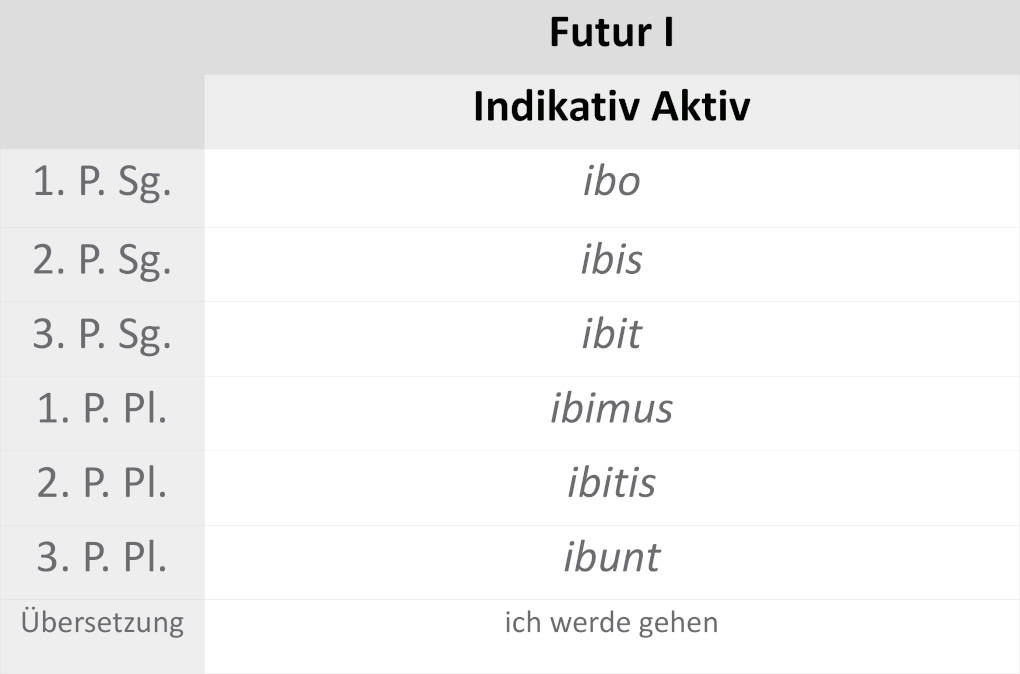The width and height of the screenshot is (1020, 674).
Task: Click the verb form 'ibimus'
Action: coord(611,409)
